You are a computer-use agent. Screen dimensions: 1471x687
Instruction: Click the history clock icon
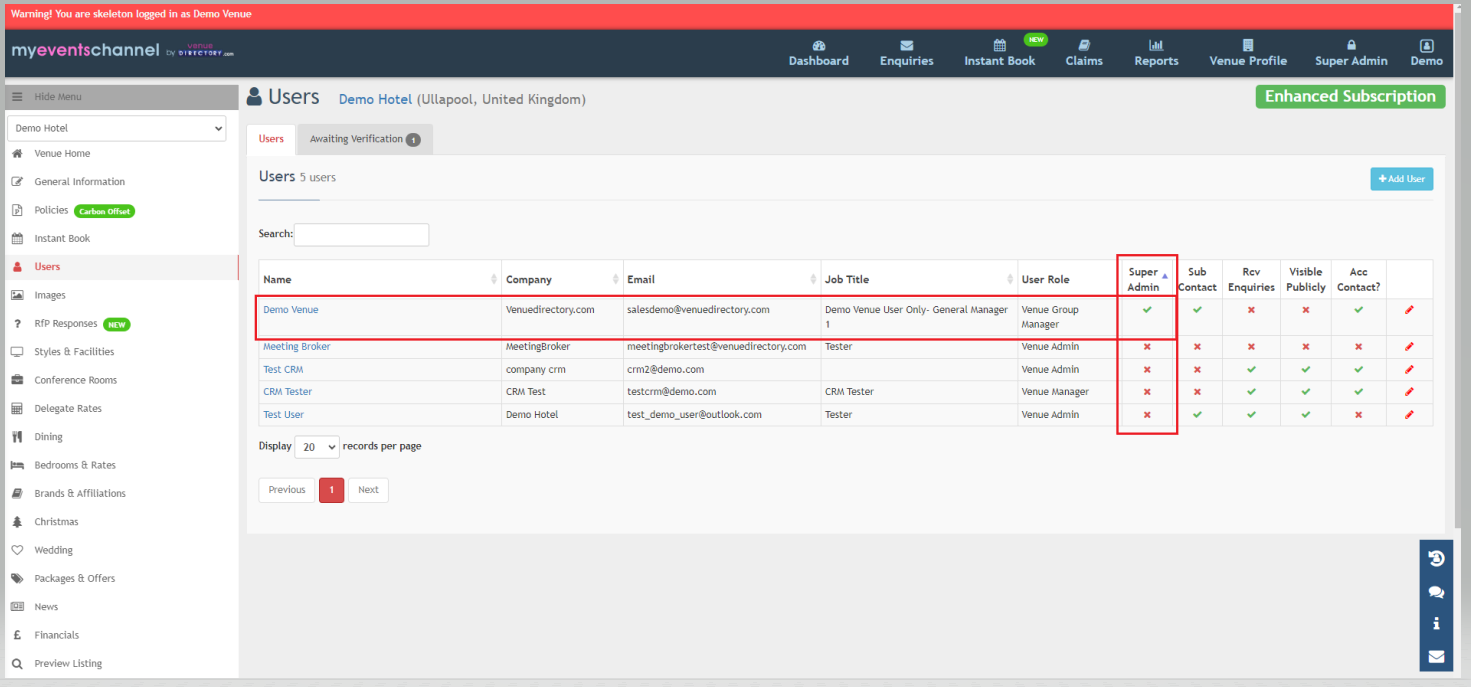[x=1436, y=558]
